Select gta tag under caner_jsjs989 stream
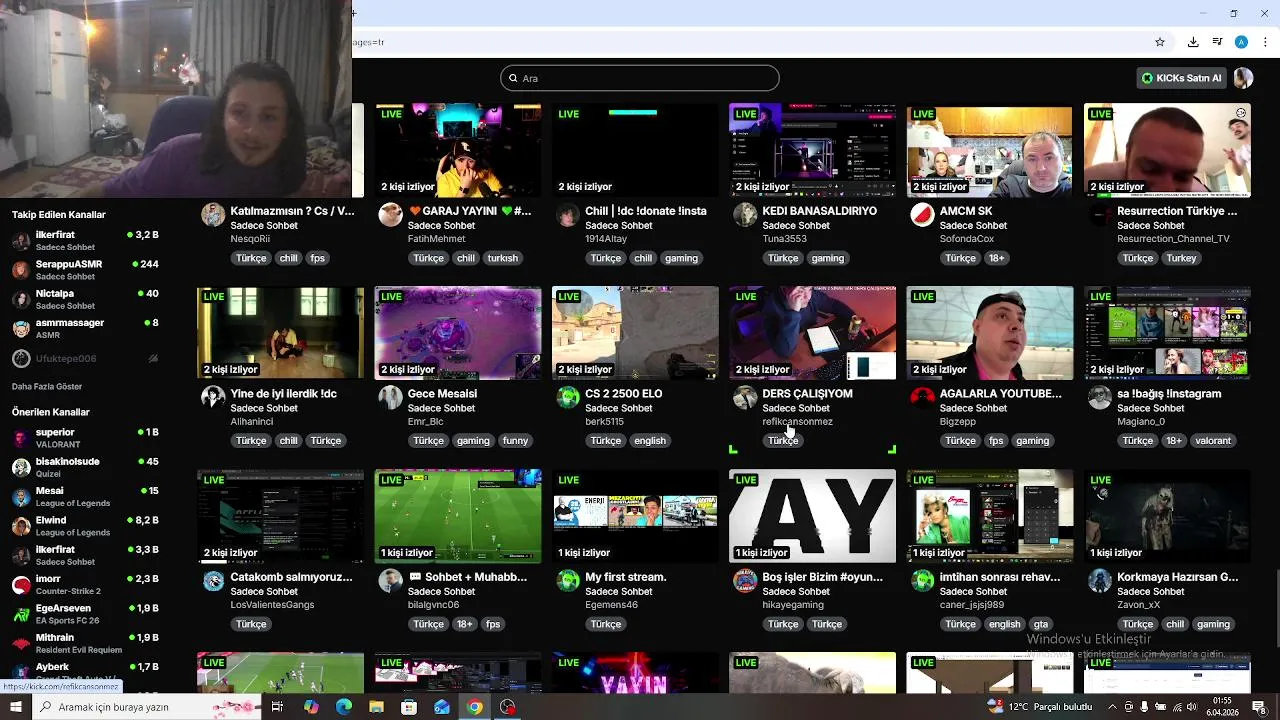This screenshot has width=1280, height=720. (1041, 624)
